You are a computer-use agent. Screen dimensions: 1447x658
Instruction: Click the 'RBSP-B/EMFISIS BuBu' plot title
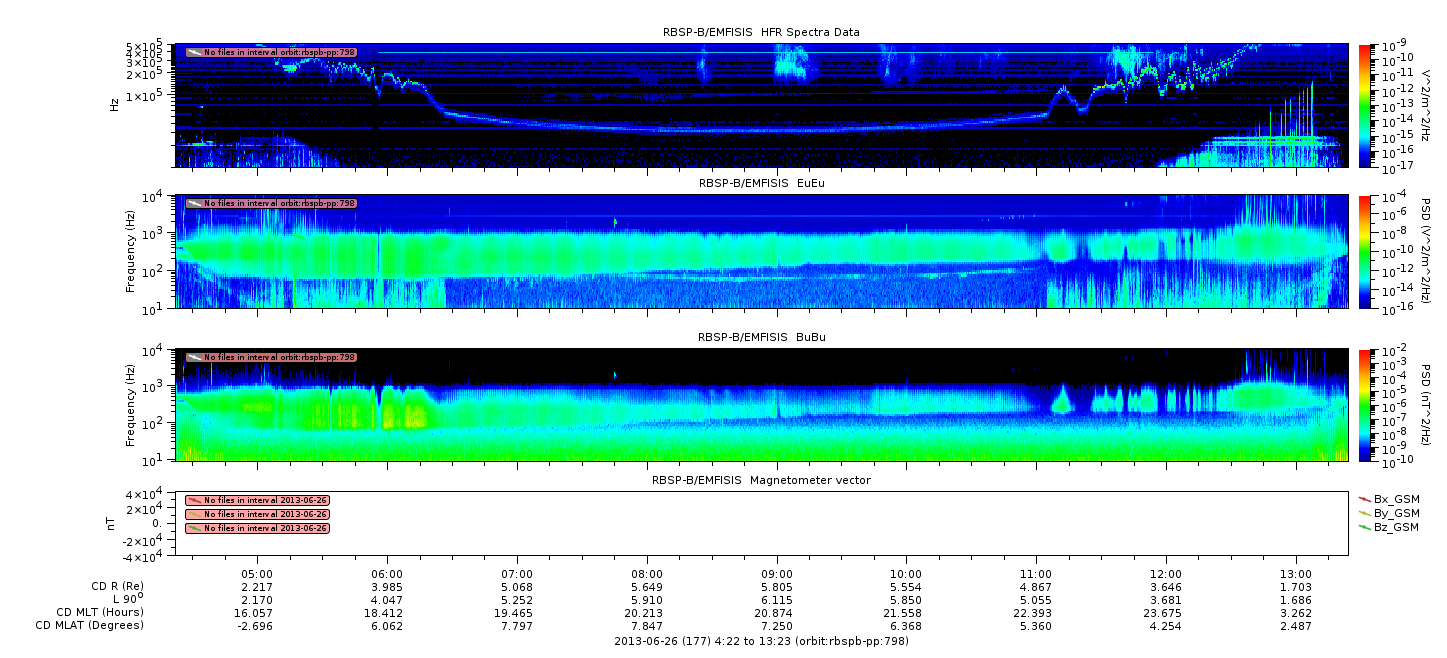pyautogui.click(x=761, y=338)
